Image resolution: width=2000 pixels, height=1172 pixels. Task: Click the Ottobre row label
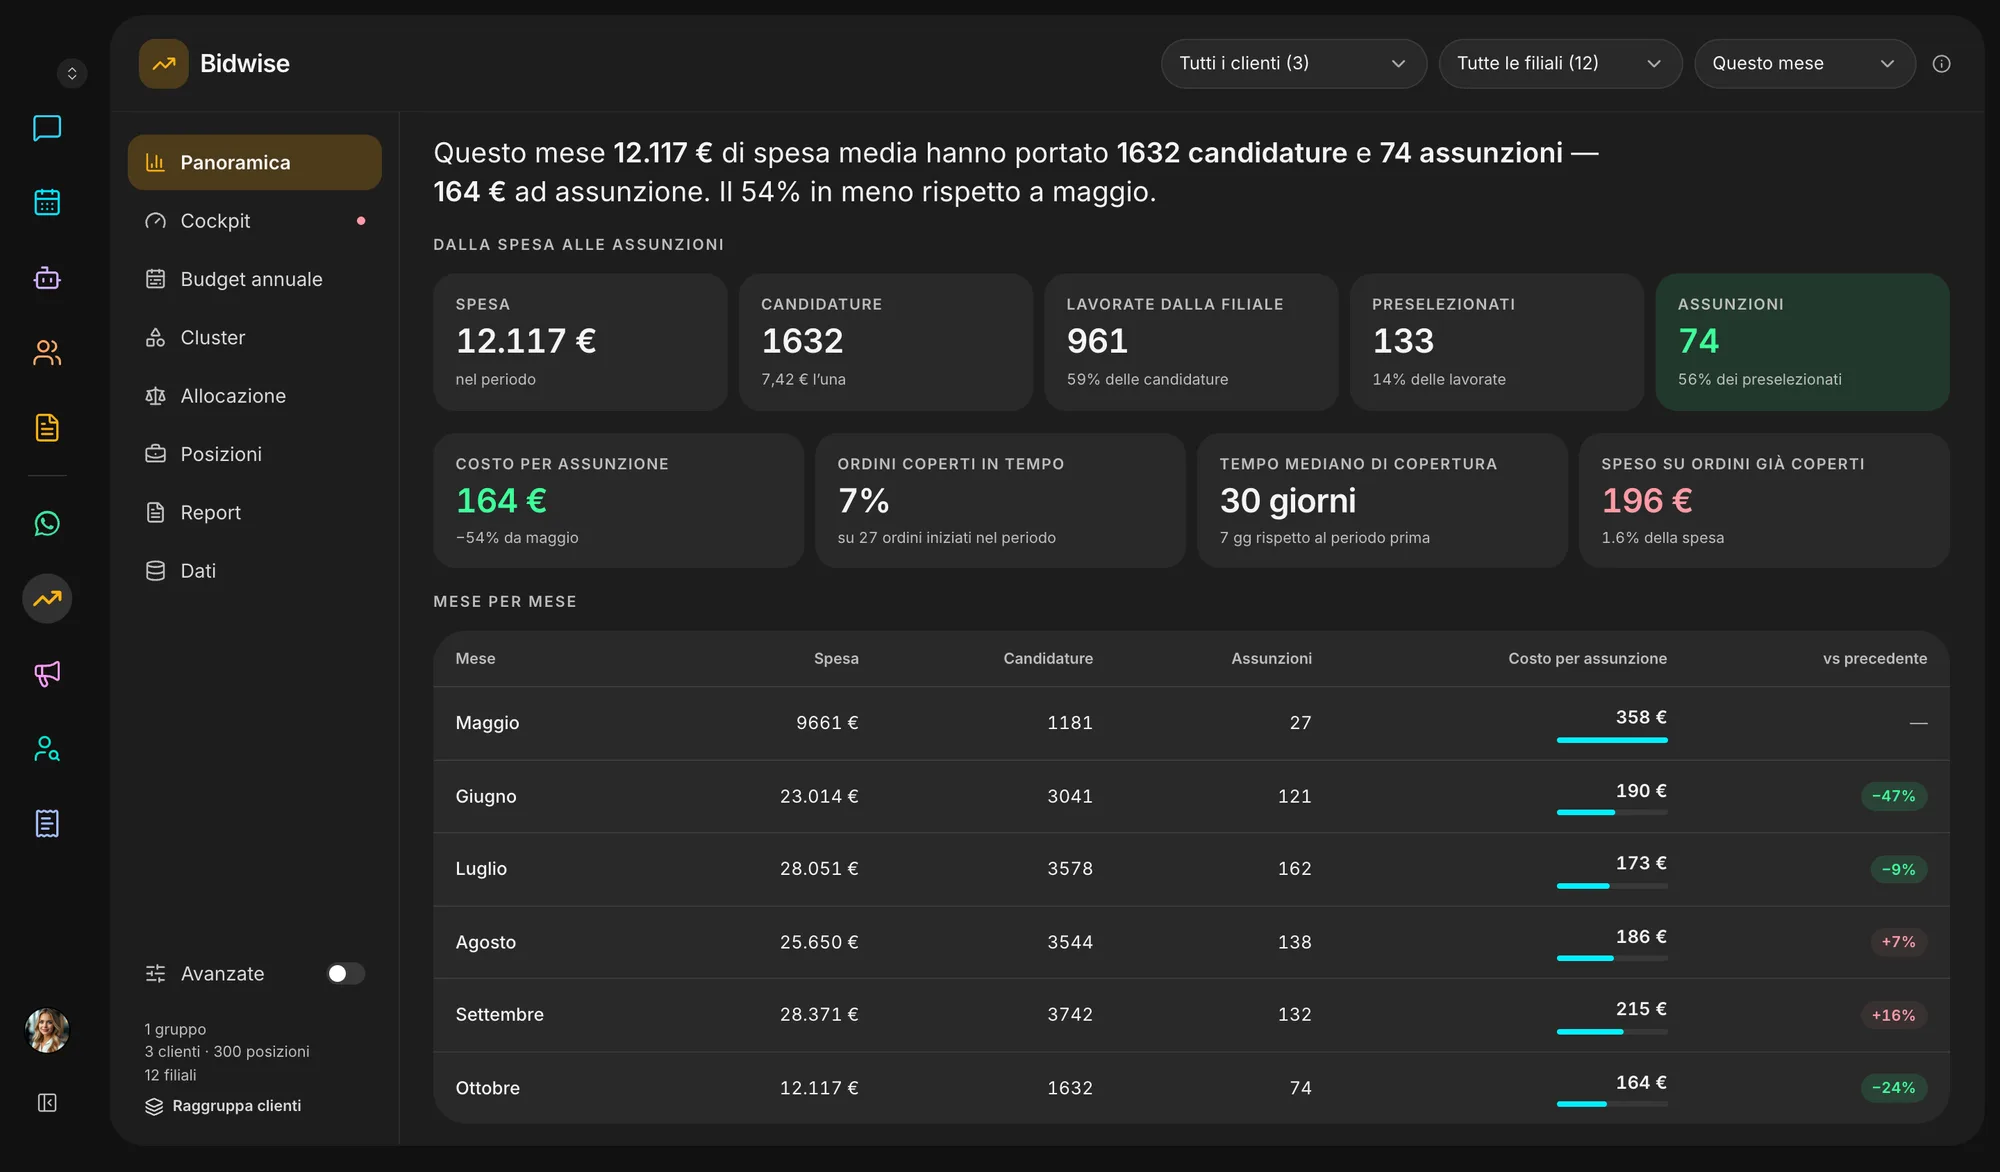488,1088
